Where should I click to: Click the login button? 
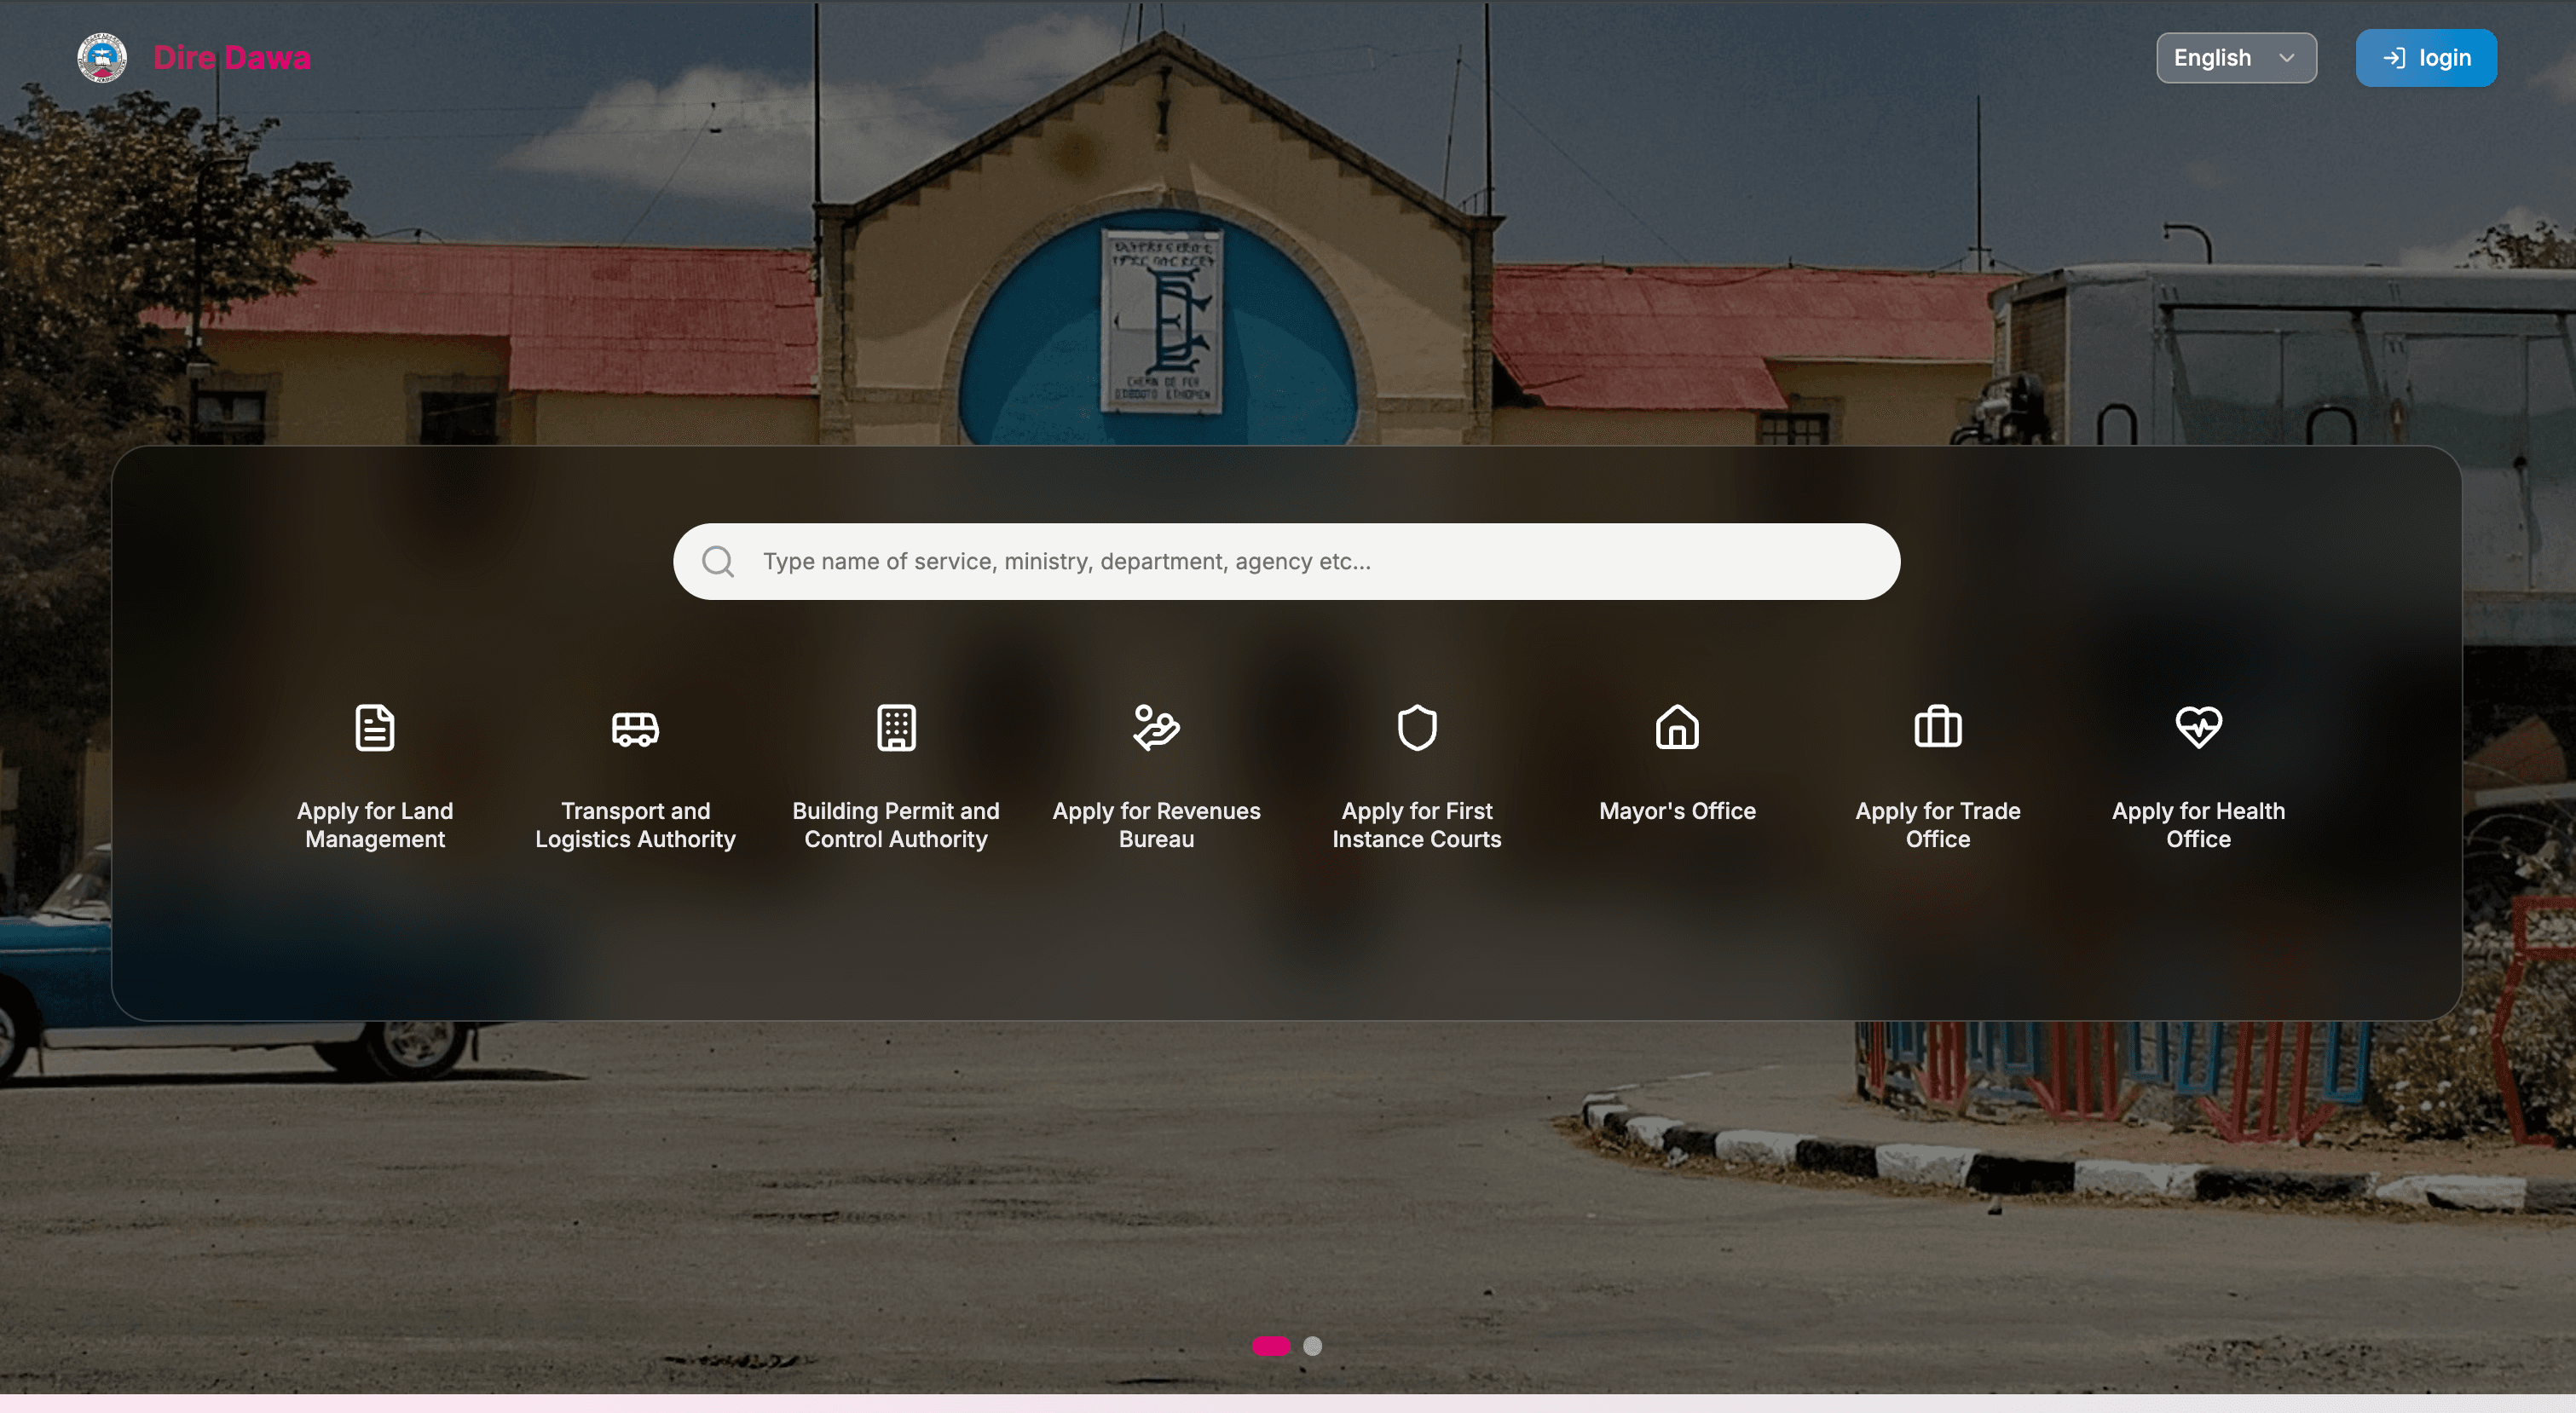pos(2427,57)
